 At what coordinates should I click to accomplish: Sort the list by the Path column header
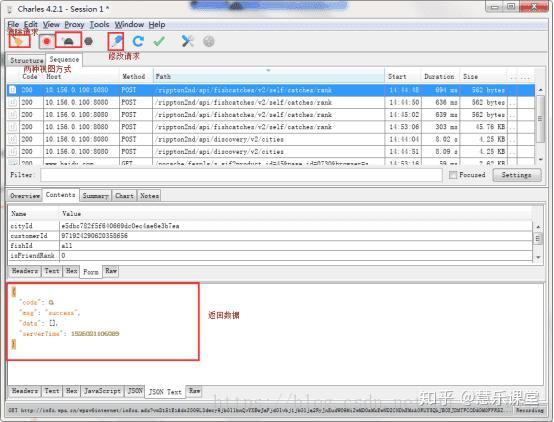click(269, 76)
